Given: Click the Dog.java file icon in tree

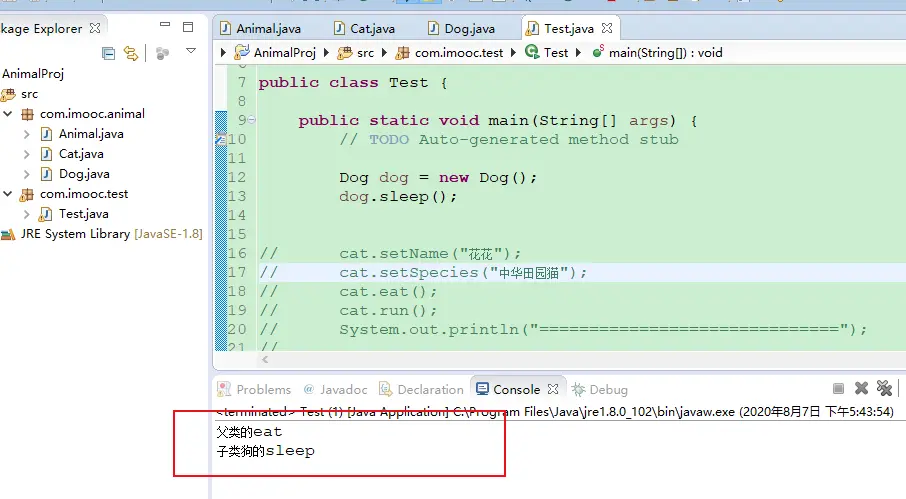Looking at the screenshot, I should pyautogui.click(x=46, y=174).
